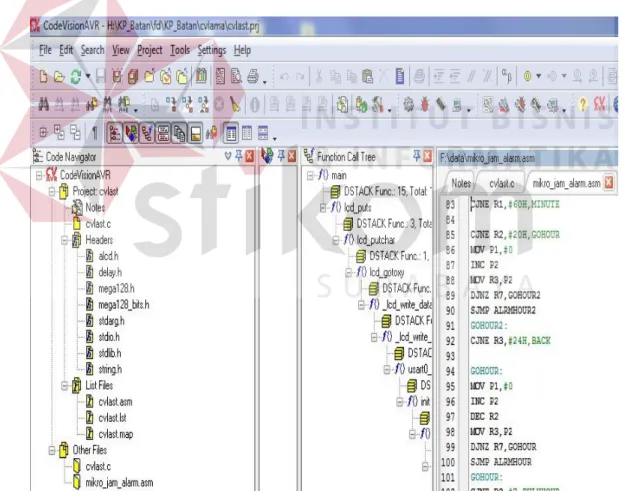Screen dimensions: 622x491
Task: Start the Debugger with the red bug icon
Action: pos(424,104)
